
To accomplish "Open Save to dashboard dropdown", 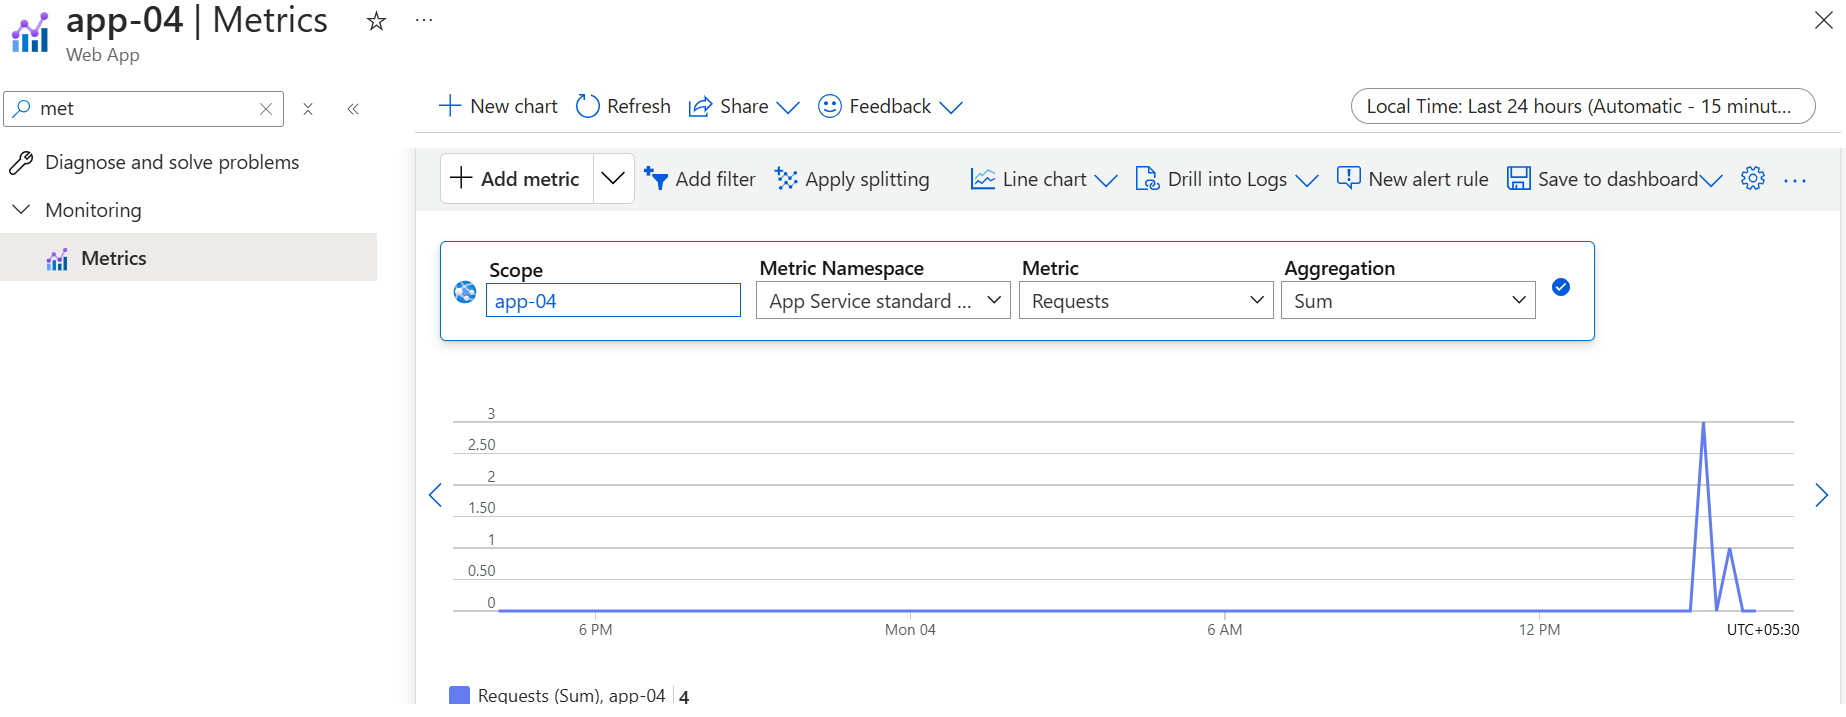I will click(x=1614, y=179).
